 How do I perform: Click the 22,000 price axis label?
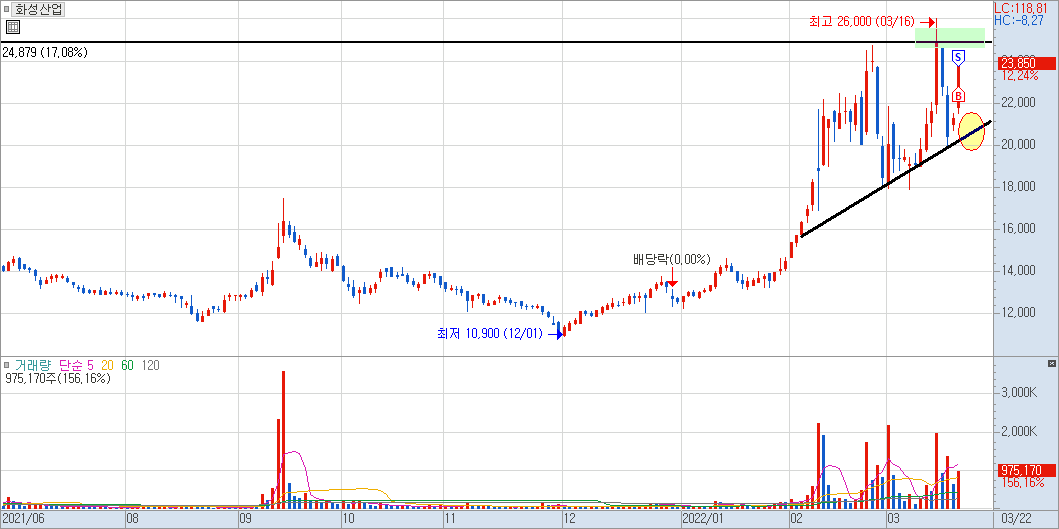[x=1019, y=103]
